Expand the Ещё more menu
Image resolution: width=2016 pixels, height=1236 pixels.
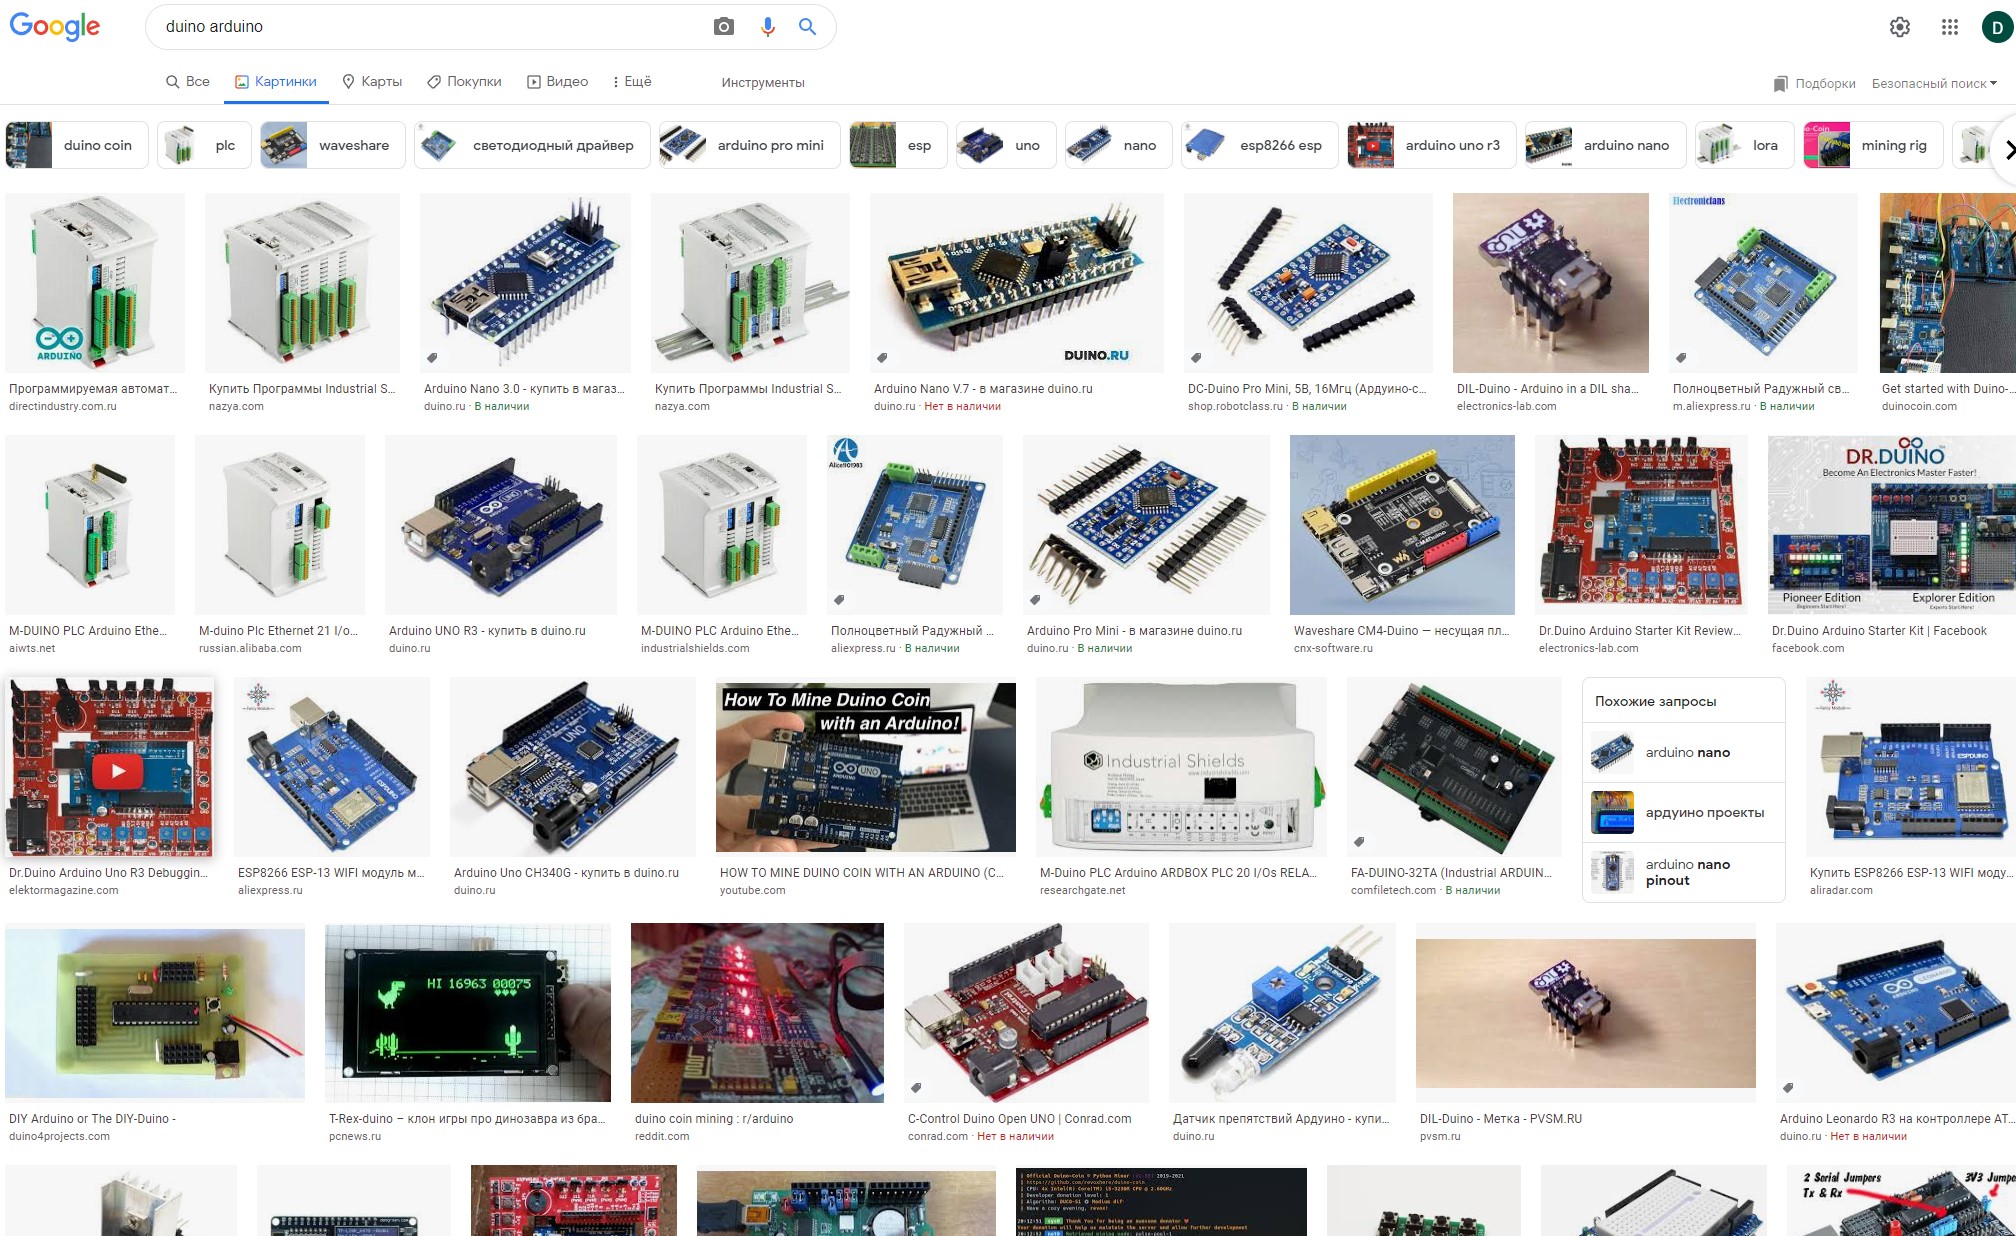(x=632, y=82)
